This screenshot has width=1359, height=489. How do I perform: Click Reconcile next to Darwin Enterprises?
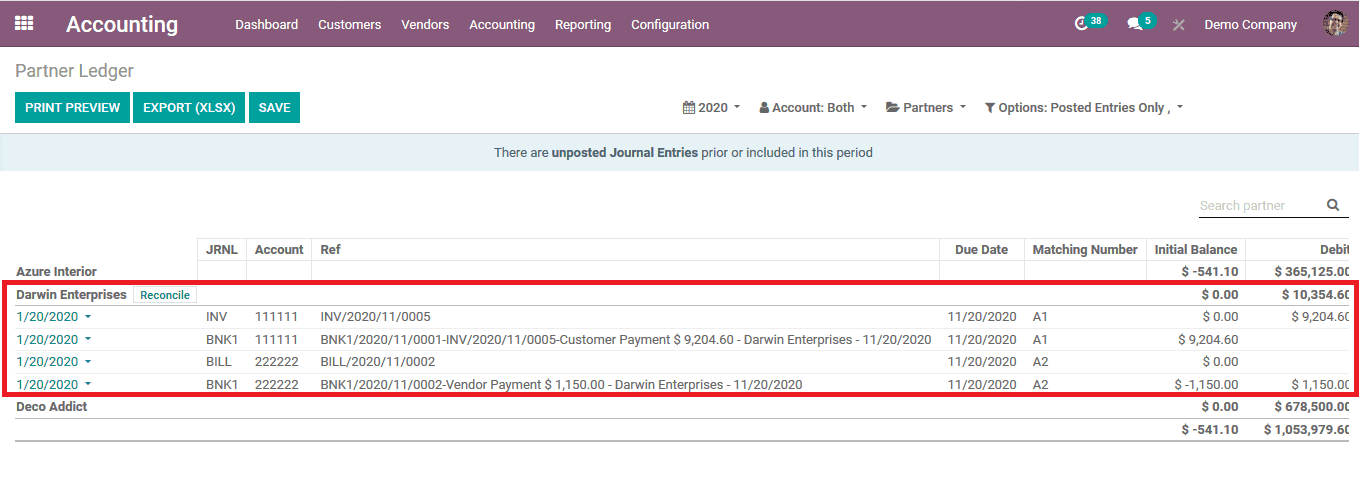point(165,295)
